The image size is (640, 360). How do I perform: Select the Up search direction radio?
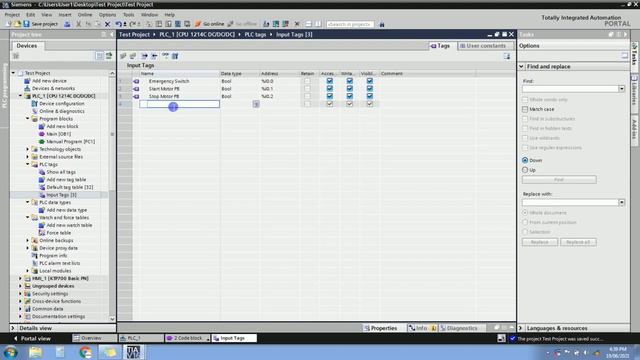tap(525, 170)
